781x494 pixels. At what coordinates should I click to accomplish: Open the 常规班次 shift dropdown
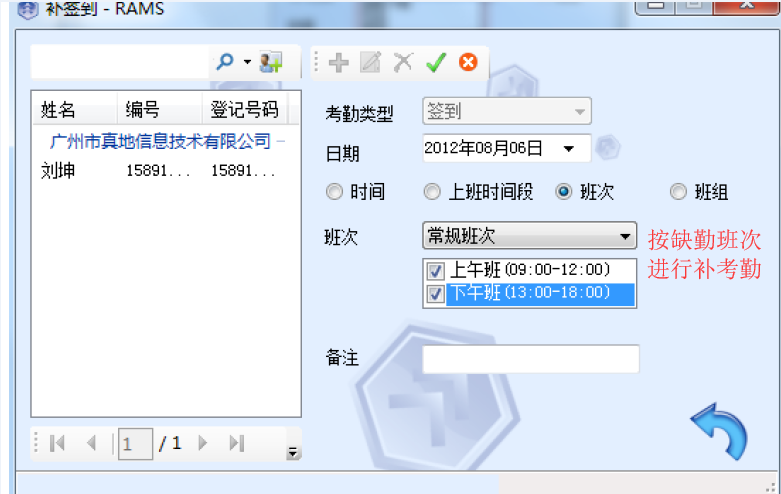[x=529, y=236]
